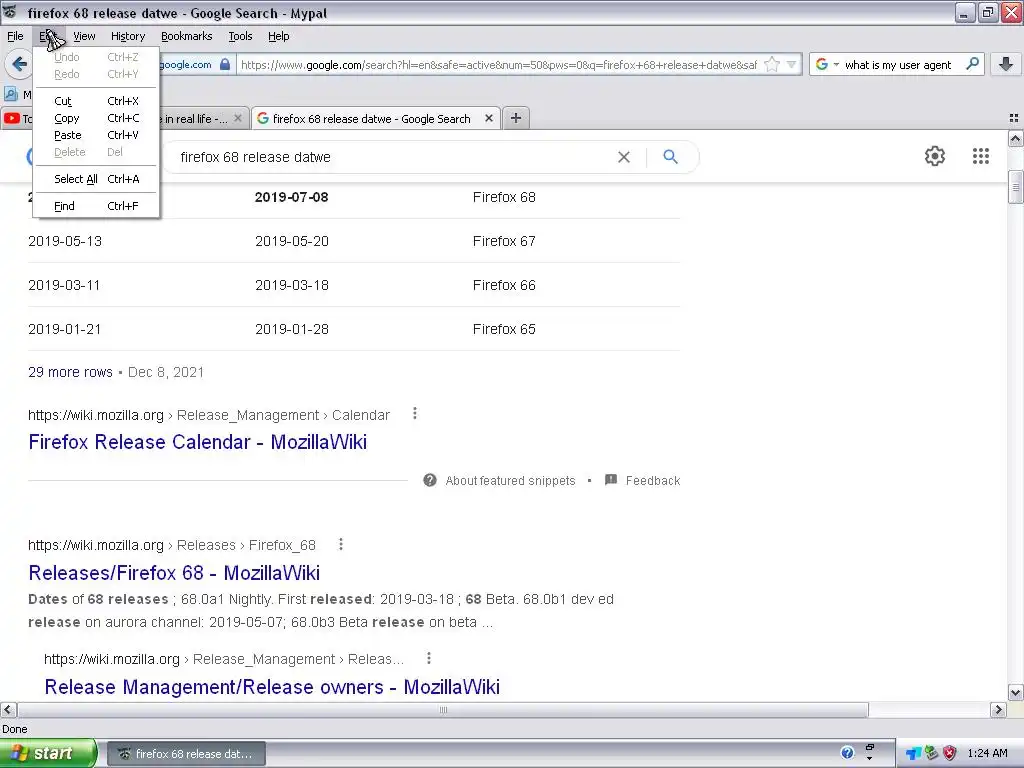Image resolution: width=1024 pixels, height=768 pixels.
Task: Open the File menu
Action: [x=15, y=36]
